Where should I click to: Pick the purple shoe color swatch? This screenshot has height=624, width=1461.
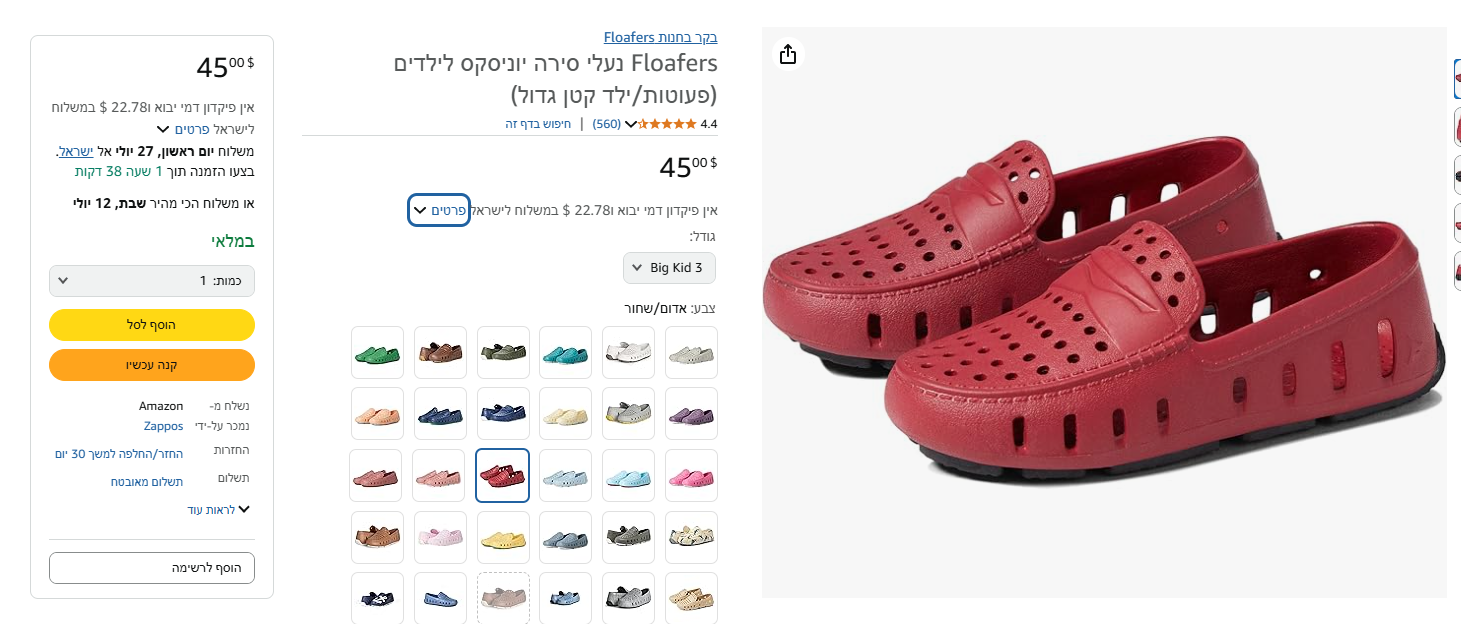691,413
